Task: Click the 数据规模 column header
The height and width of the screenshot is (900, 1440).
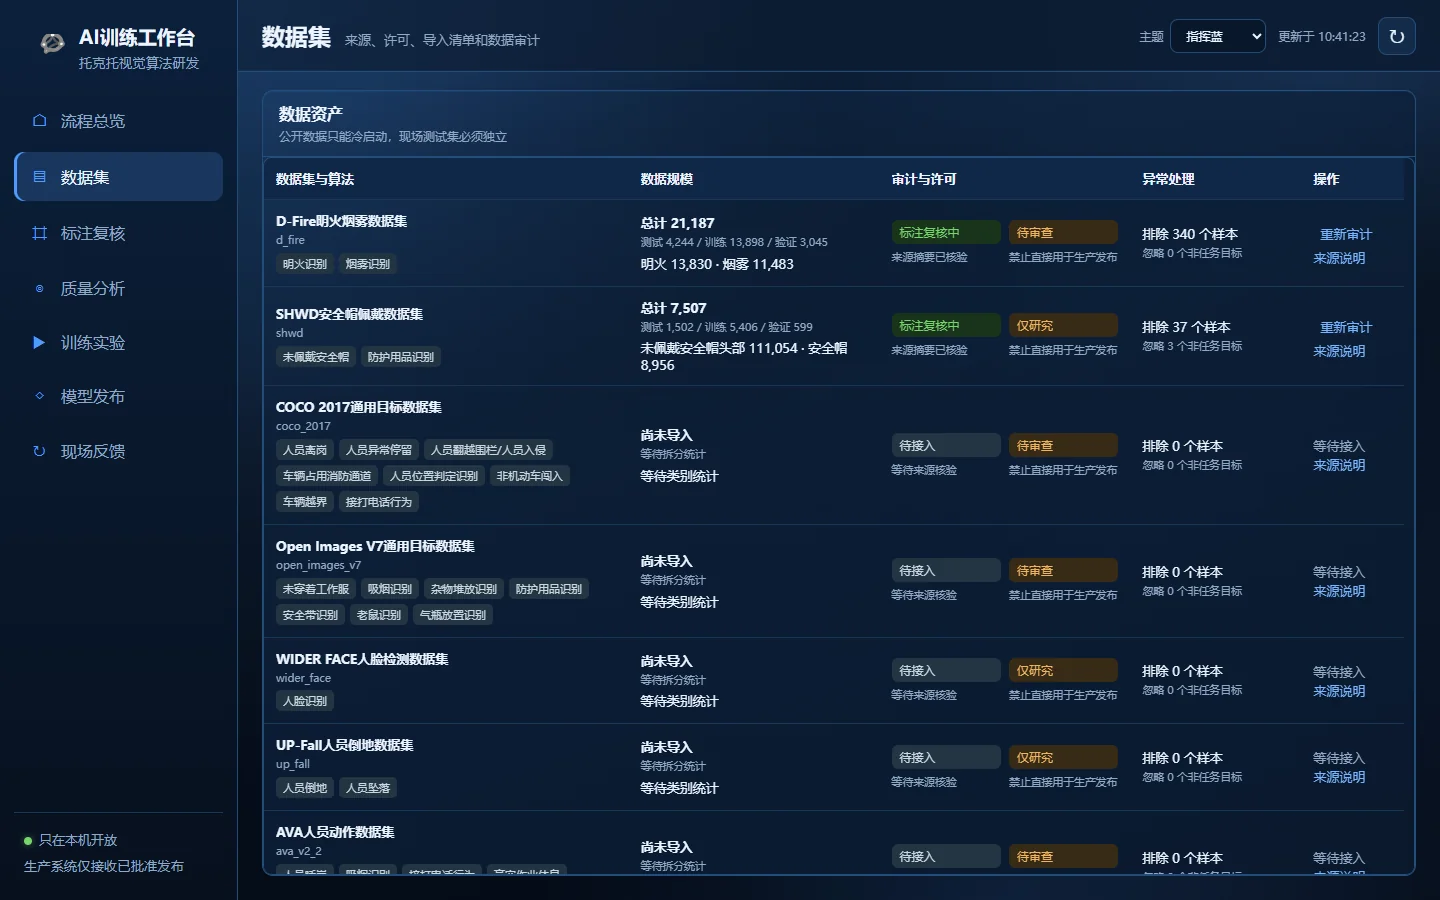Action: coord(667,179)
